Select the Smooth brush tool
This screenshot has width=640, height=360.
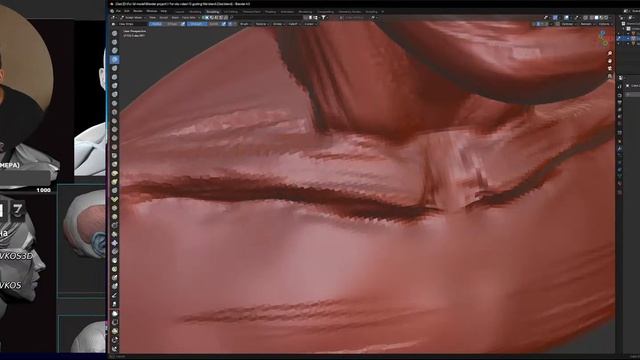[115, 111]
